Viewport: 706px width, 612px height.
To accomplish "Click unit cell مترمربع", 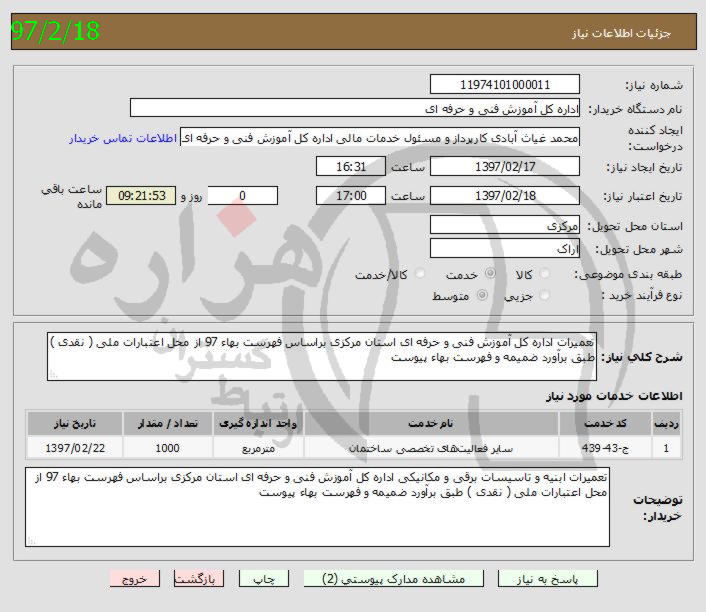I will (x=258, y=448).
